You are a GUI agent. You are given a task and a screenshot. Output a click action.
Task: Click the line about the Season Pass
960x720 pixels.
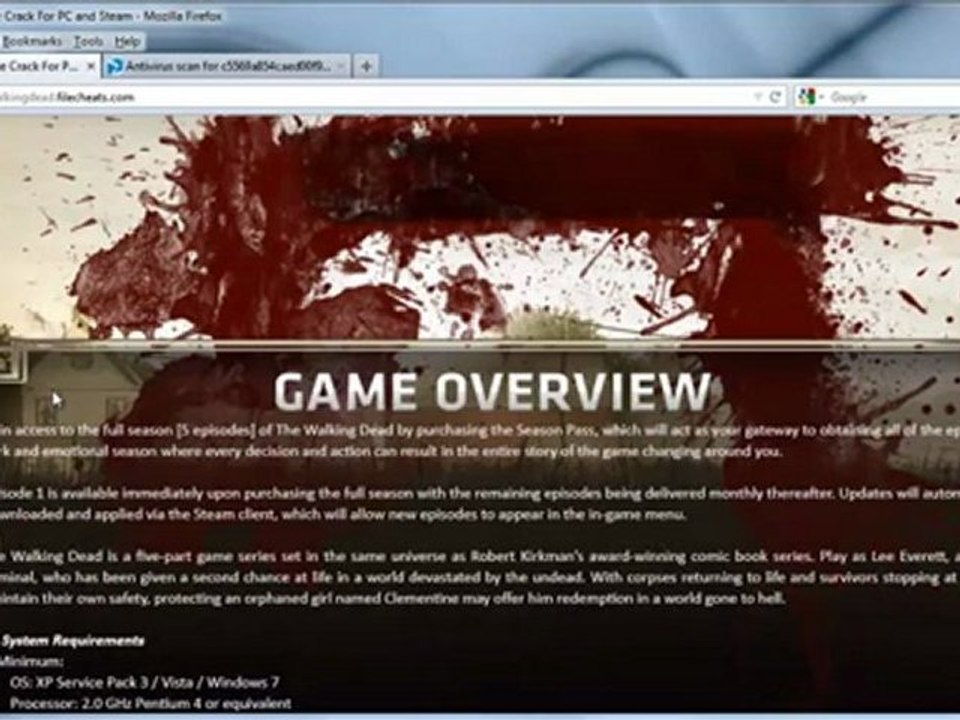(x=480, y=431)
